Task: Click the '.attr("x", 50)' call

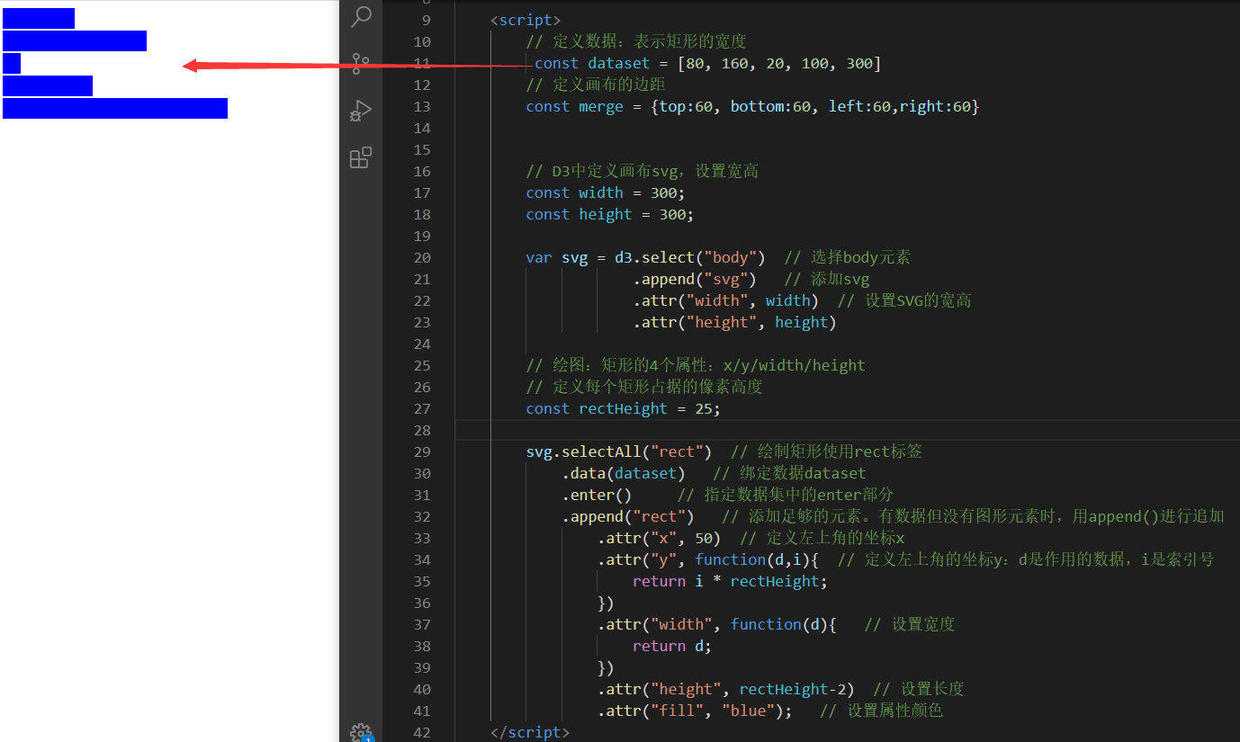Action: (x=659, y=538)
